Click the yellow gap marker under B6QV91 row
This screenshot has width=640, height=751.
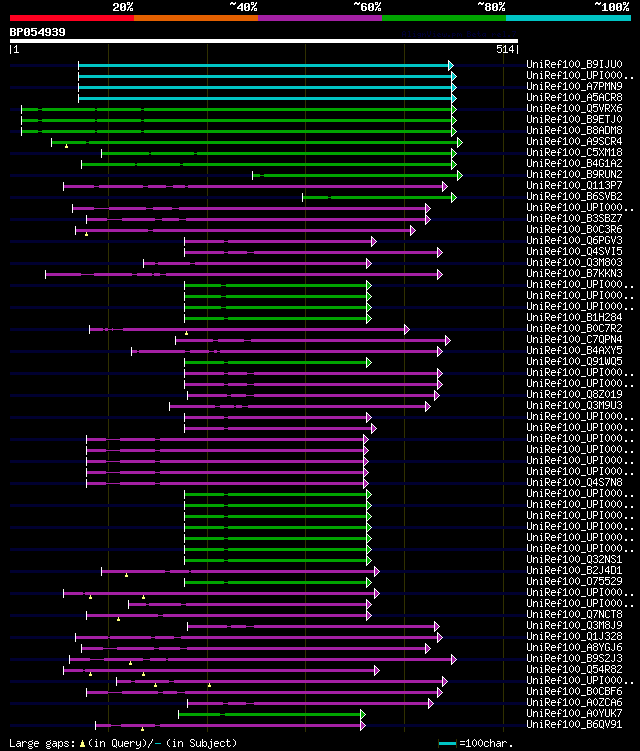142,729
